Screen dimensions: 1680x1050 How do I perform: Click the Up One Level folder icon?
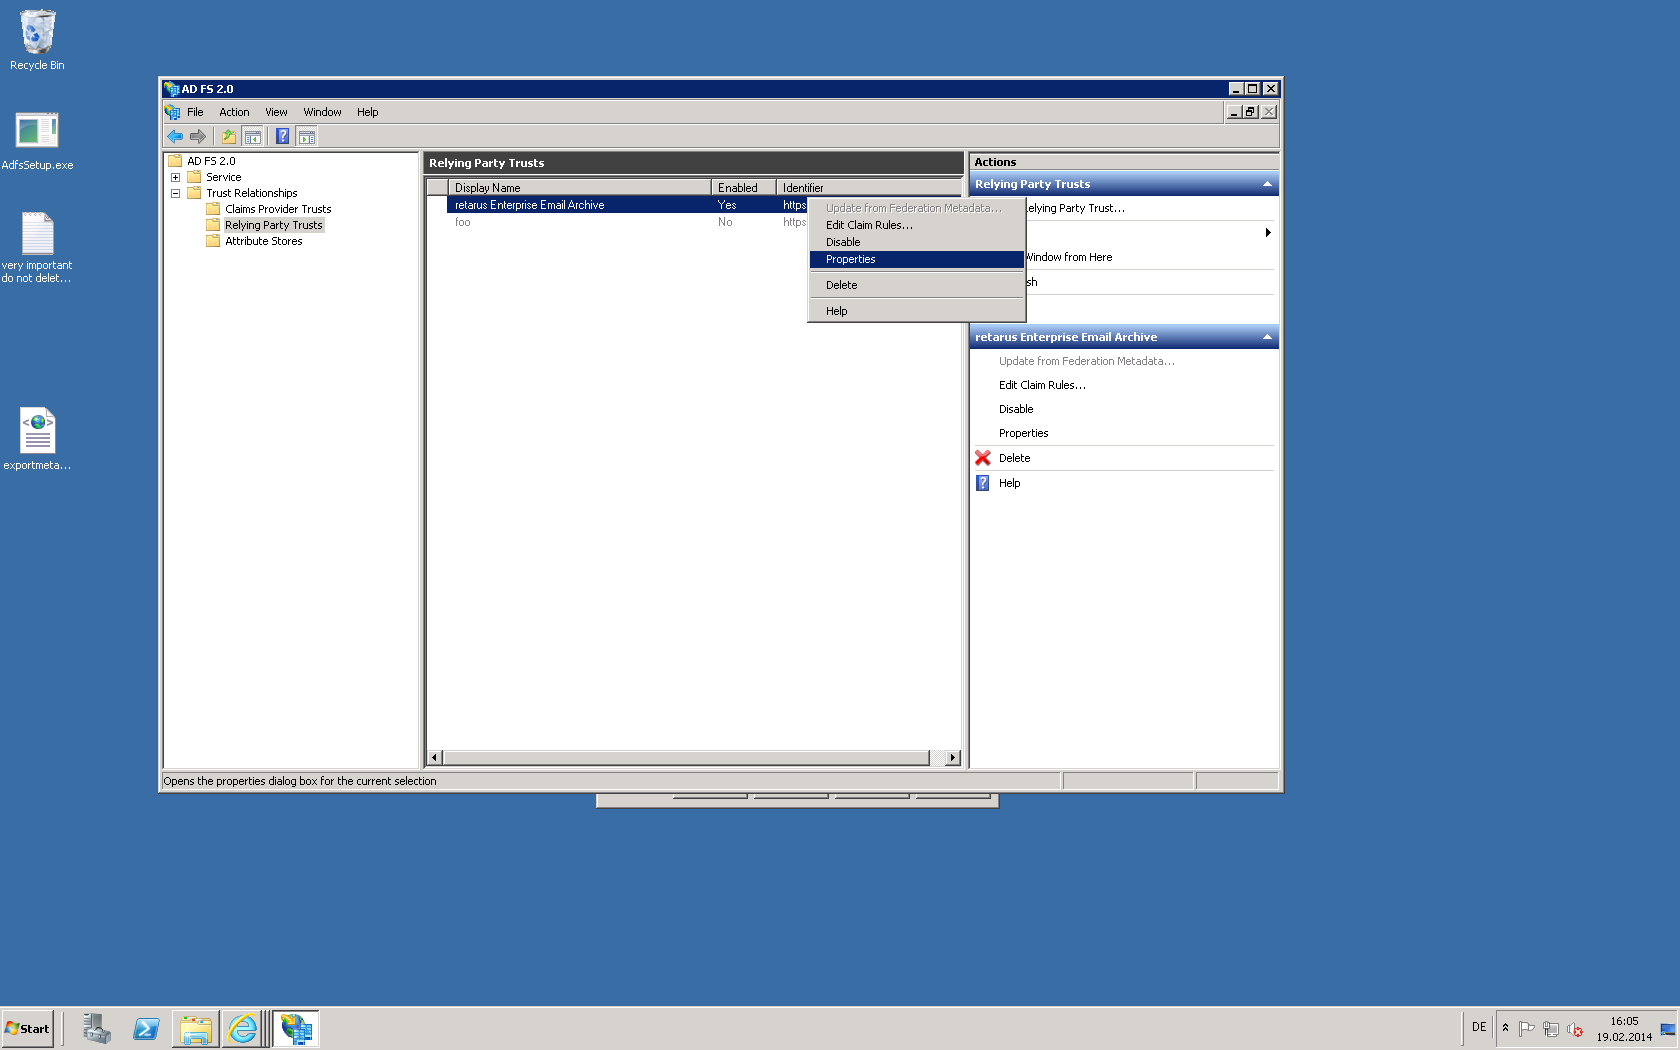(x=229, y=137)
